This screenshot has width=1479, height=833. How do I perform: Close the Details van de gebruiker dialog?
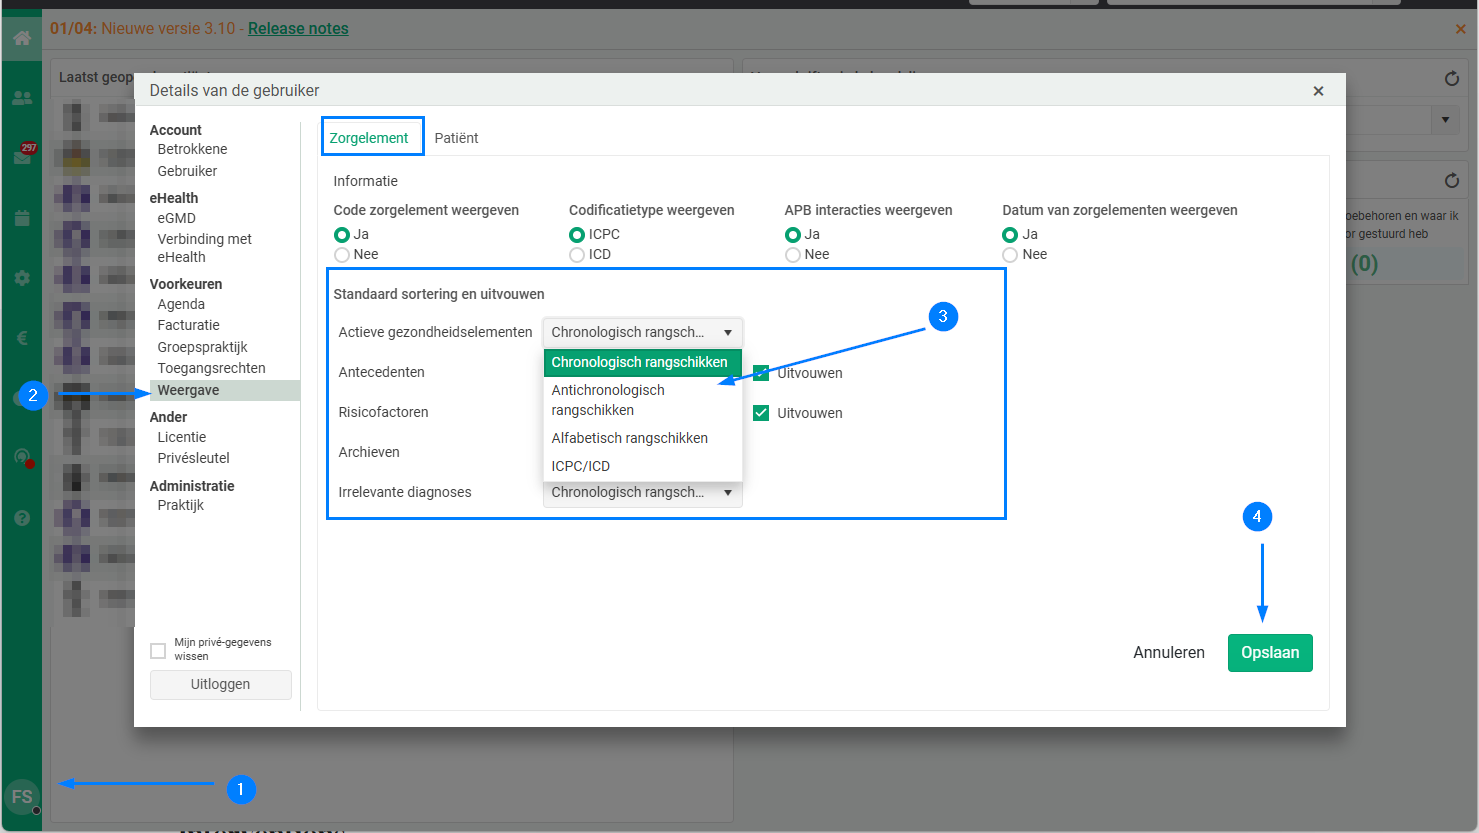tap(1318, 91)
